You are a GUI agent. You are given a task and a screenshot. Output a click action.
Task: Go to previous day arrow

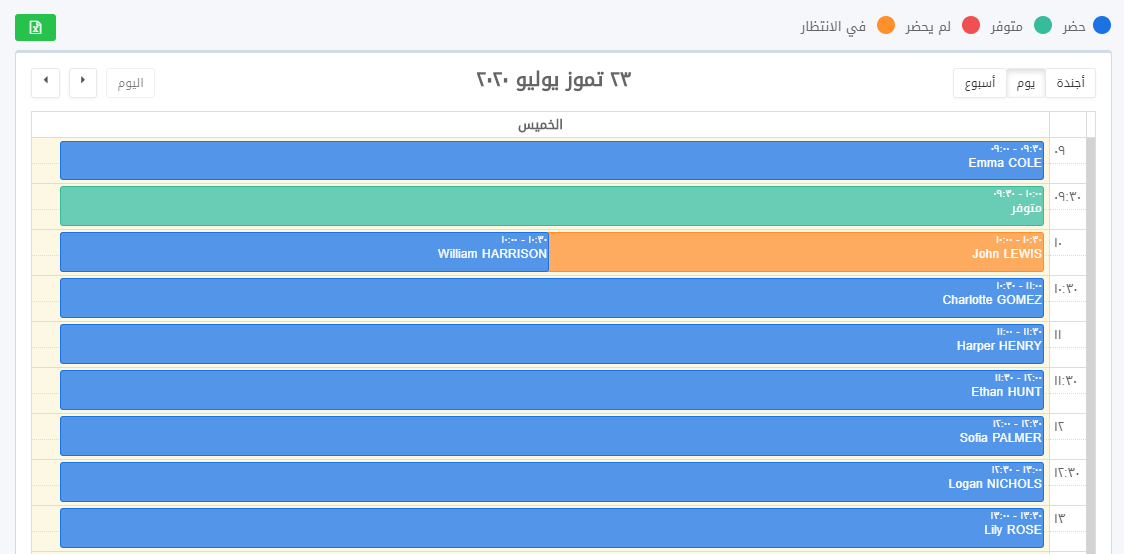[x=83, y=82]
